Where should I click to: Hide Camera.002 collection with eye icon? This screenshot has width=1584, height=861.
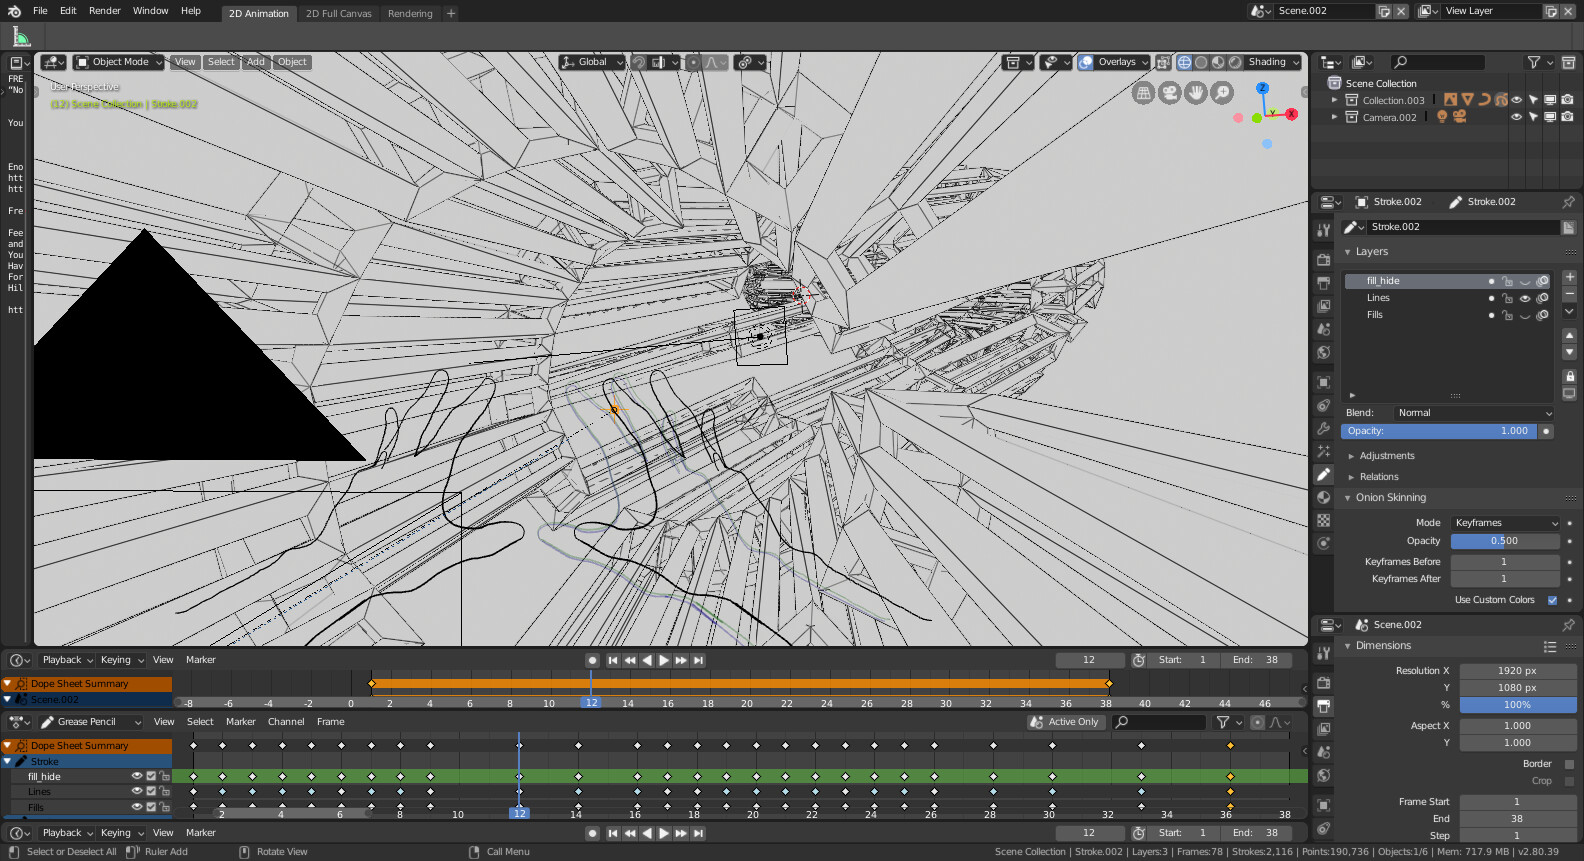click(x=1516, y=117)
